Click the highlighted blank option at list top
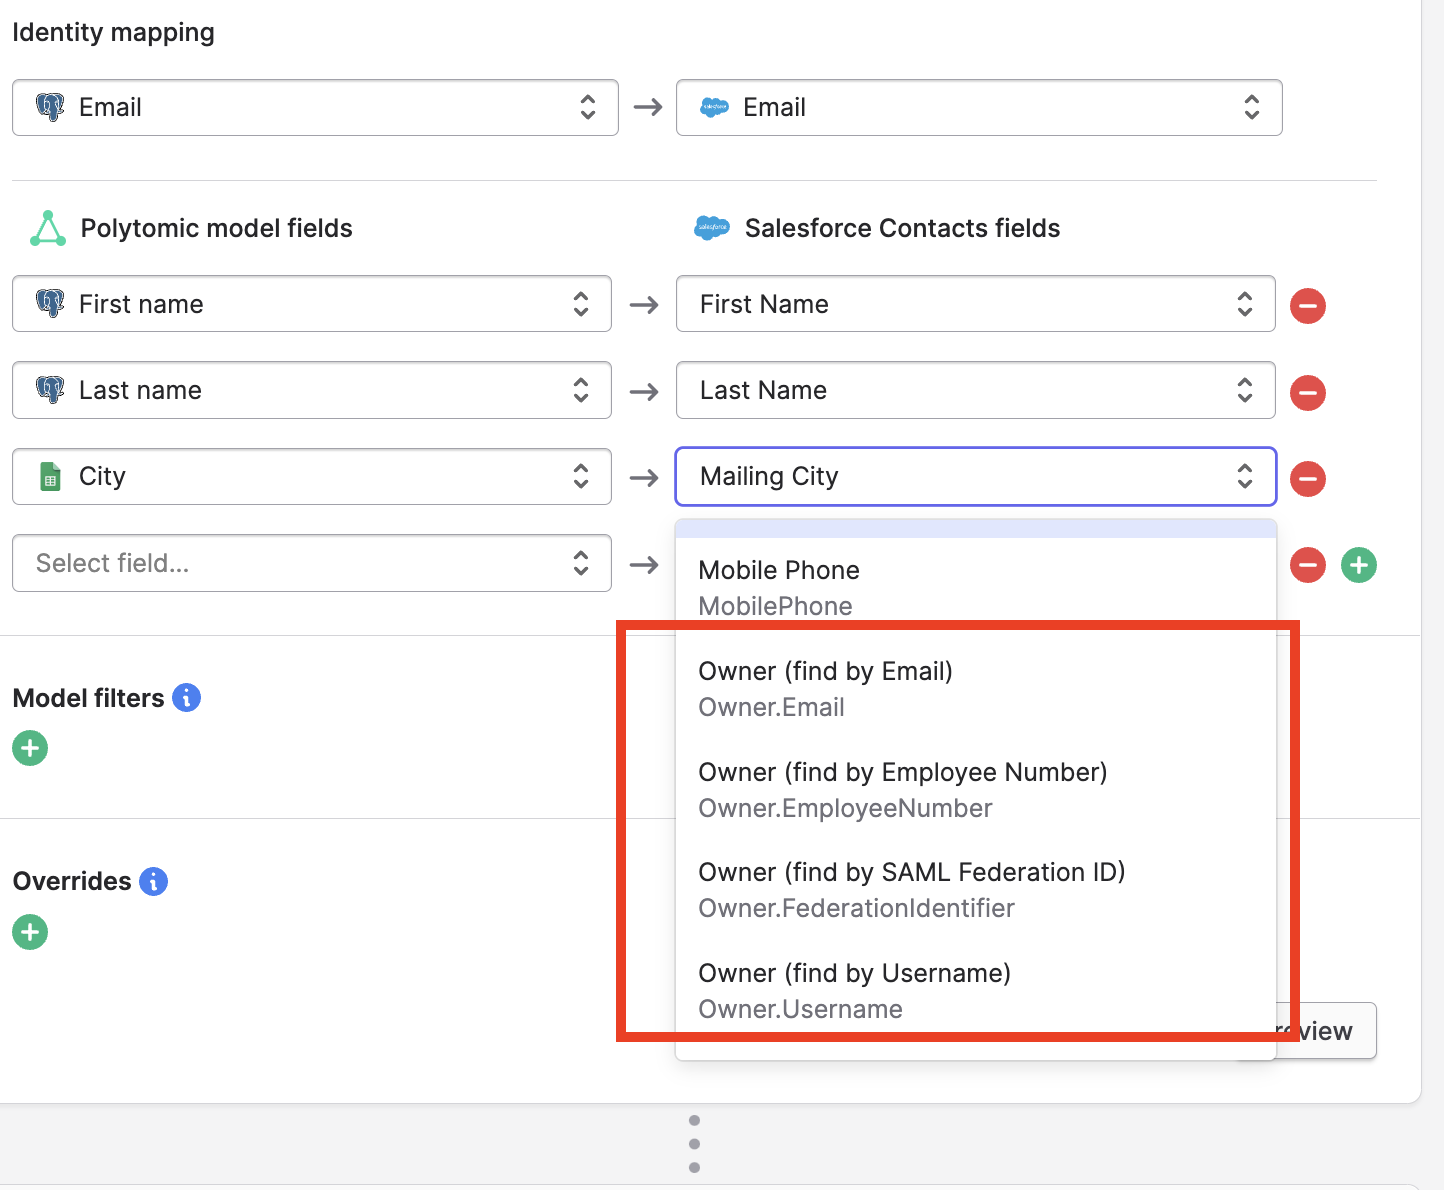 976,528
